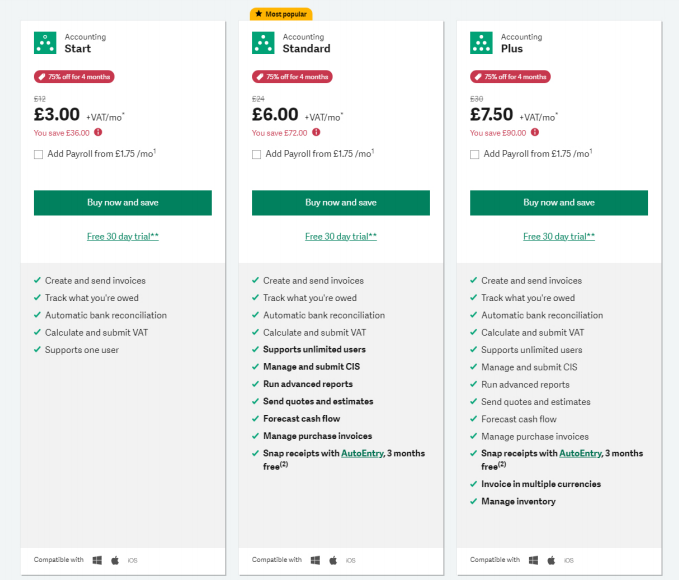Viewport: 679px width, 580px height.
Task: Enable Add Payroll checkbox for Start plan
Action: 39,154
